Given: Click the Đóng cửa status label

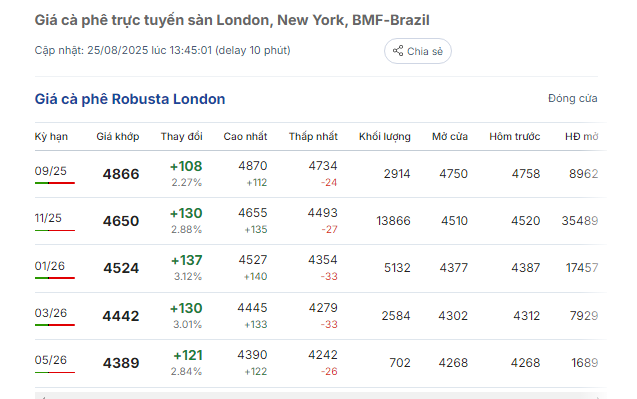Looking at the screenshot, I should pos(573,98).
